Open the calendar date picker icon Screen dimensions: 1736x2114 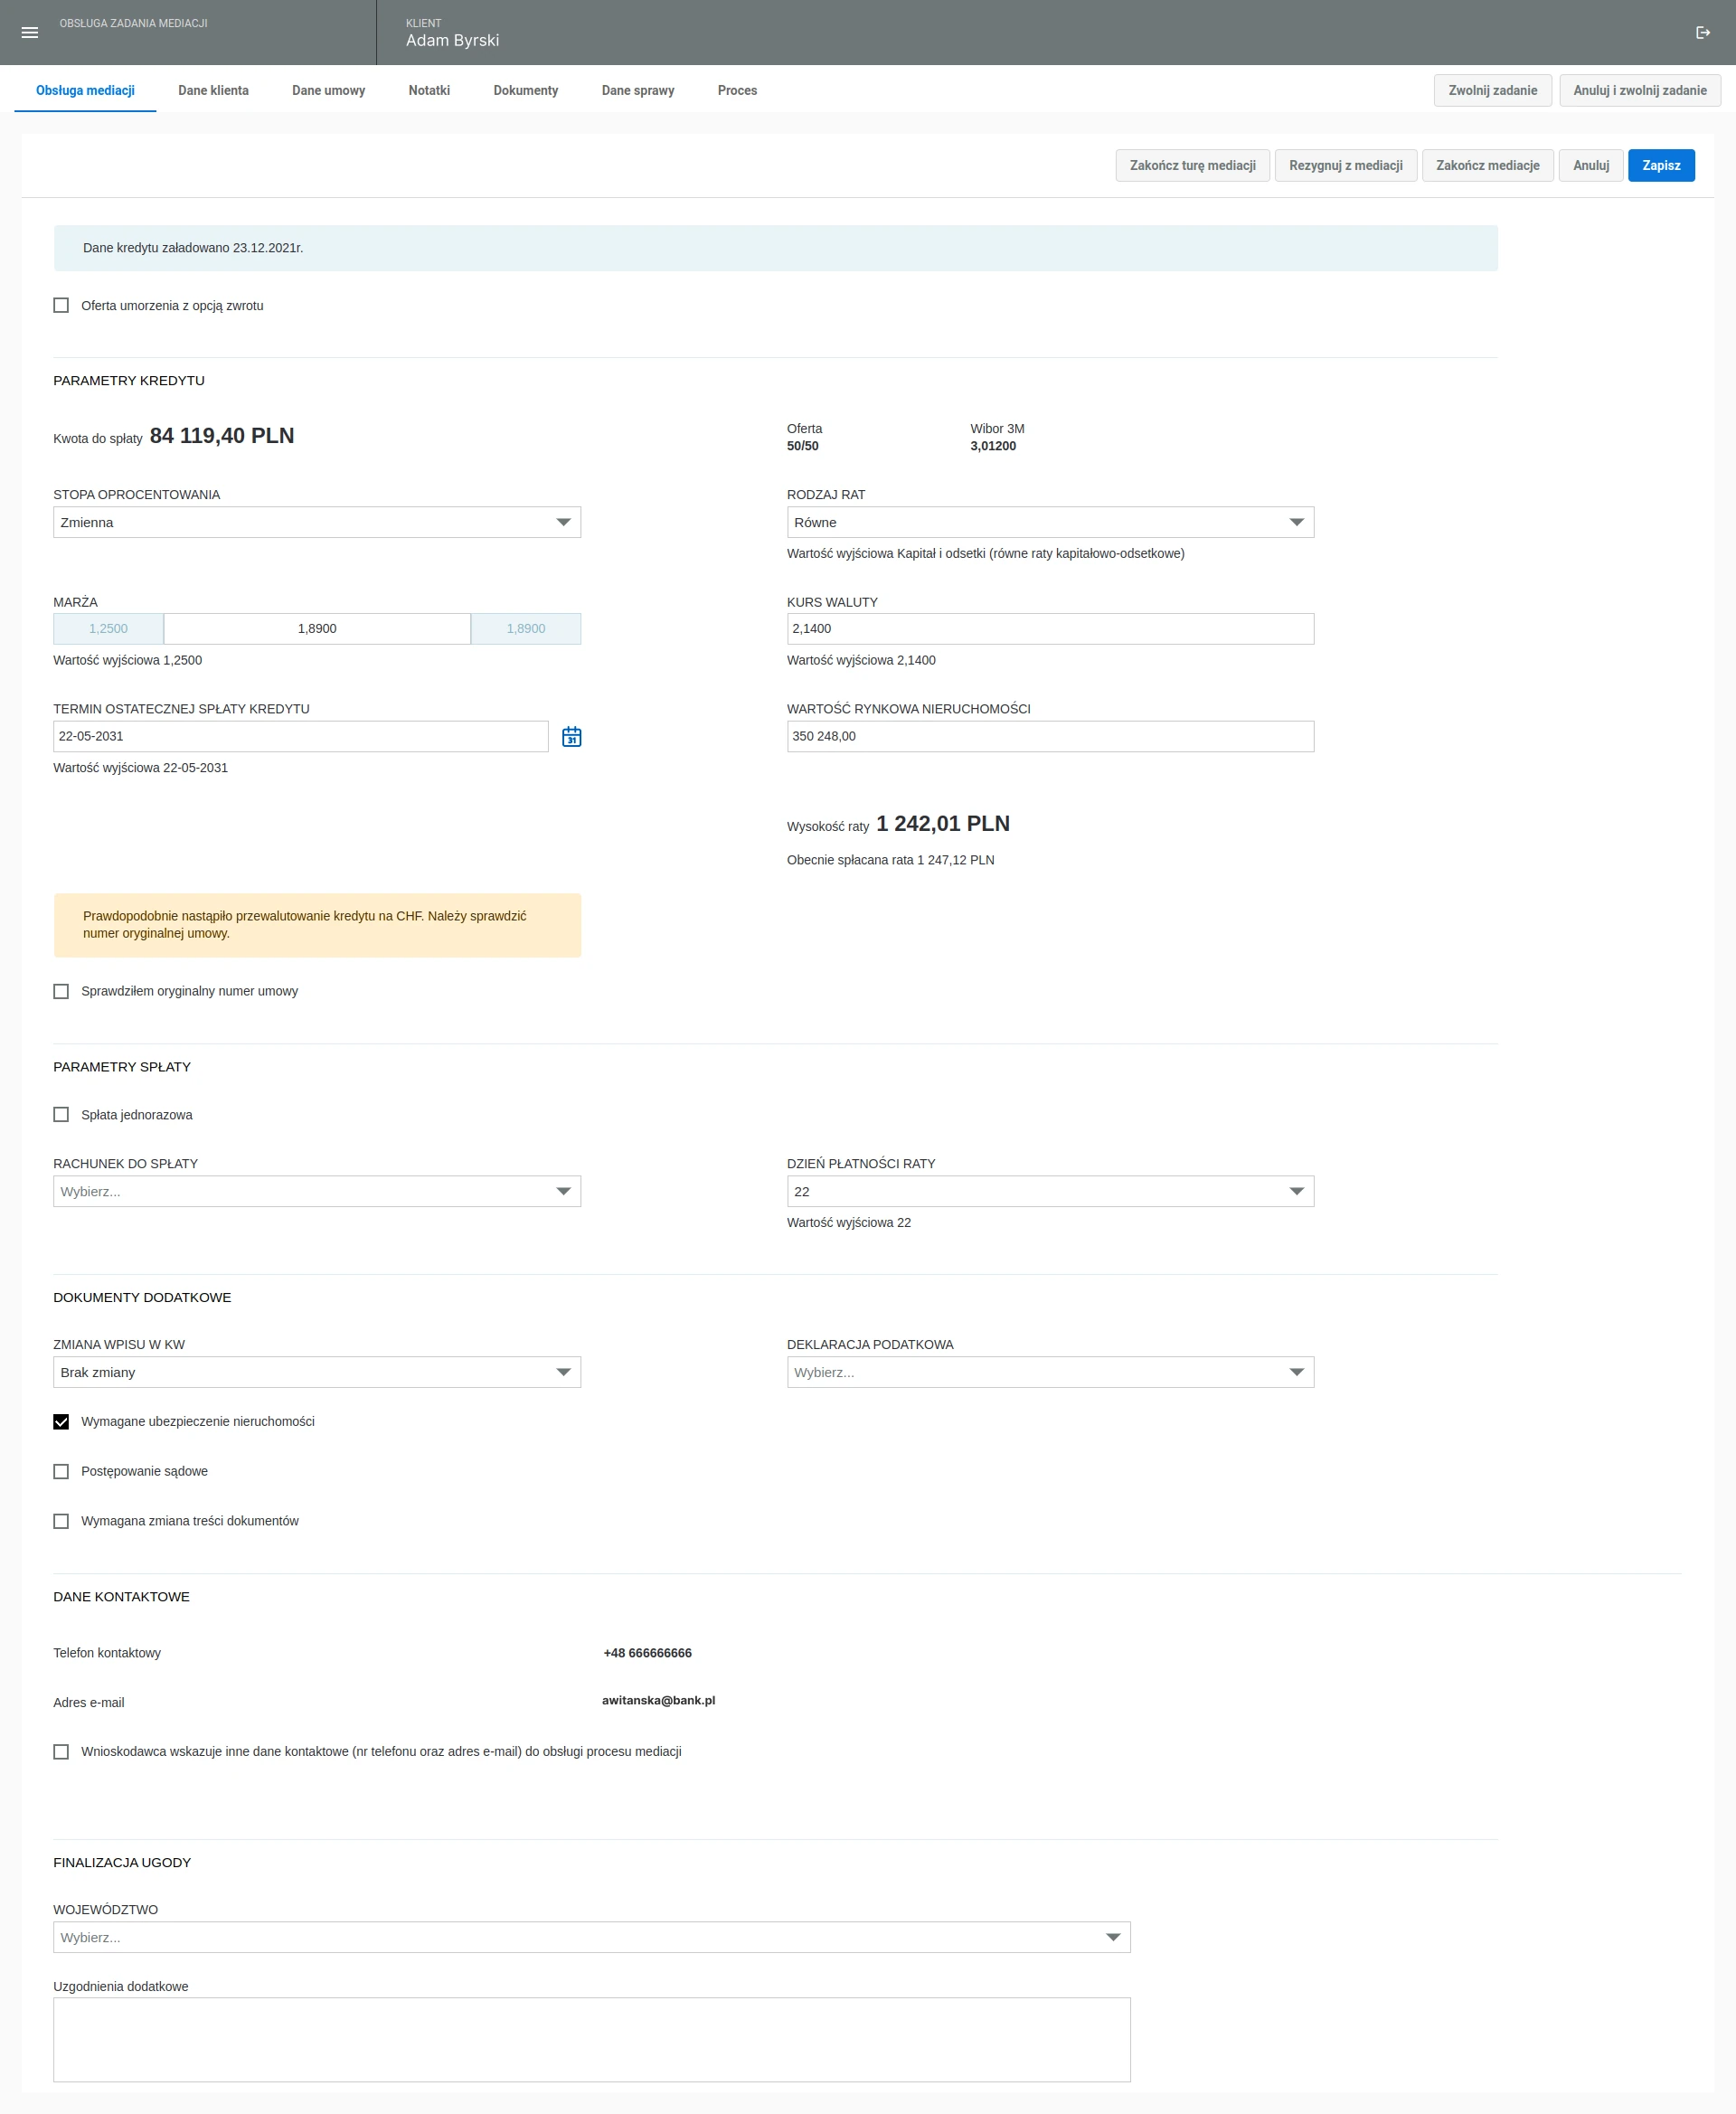click(571, 737)
